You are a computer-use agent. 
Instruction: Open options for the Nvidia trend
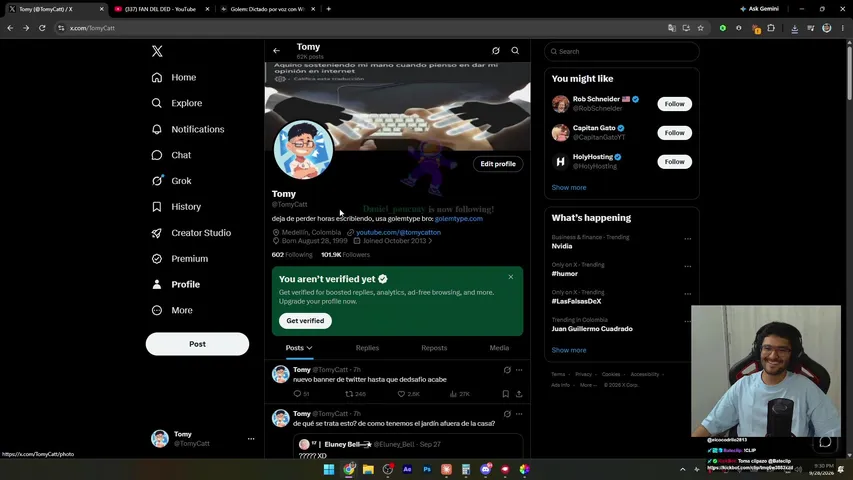point(688,238)
